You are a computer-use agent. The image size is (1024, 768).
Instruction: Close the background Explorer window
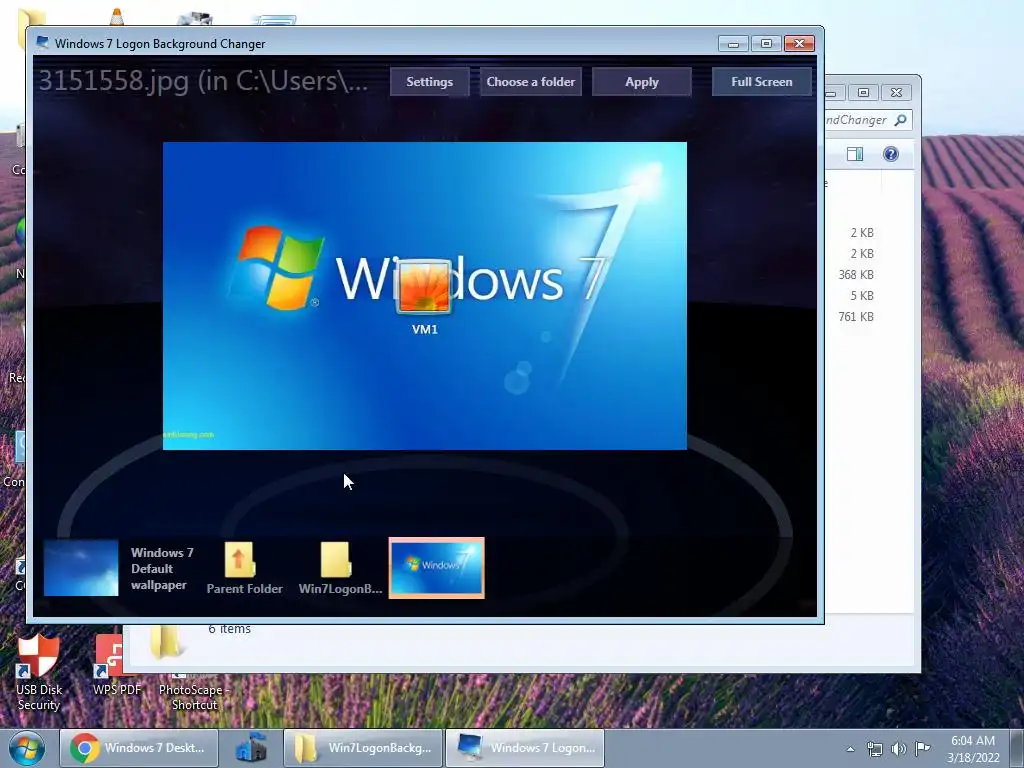(x=896, y=93)
